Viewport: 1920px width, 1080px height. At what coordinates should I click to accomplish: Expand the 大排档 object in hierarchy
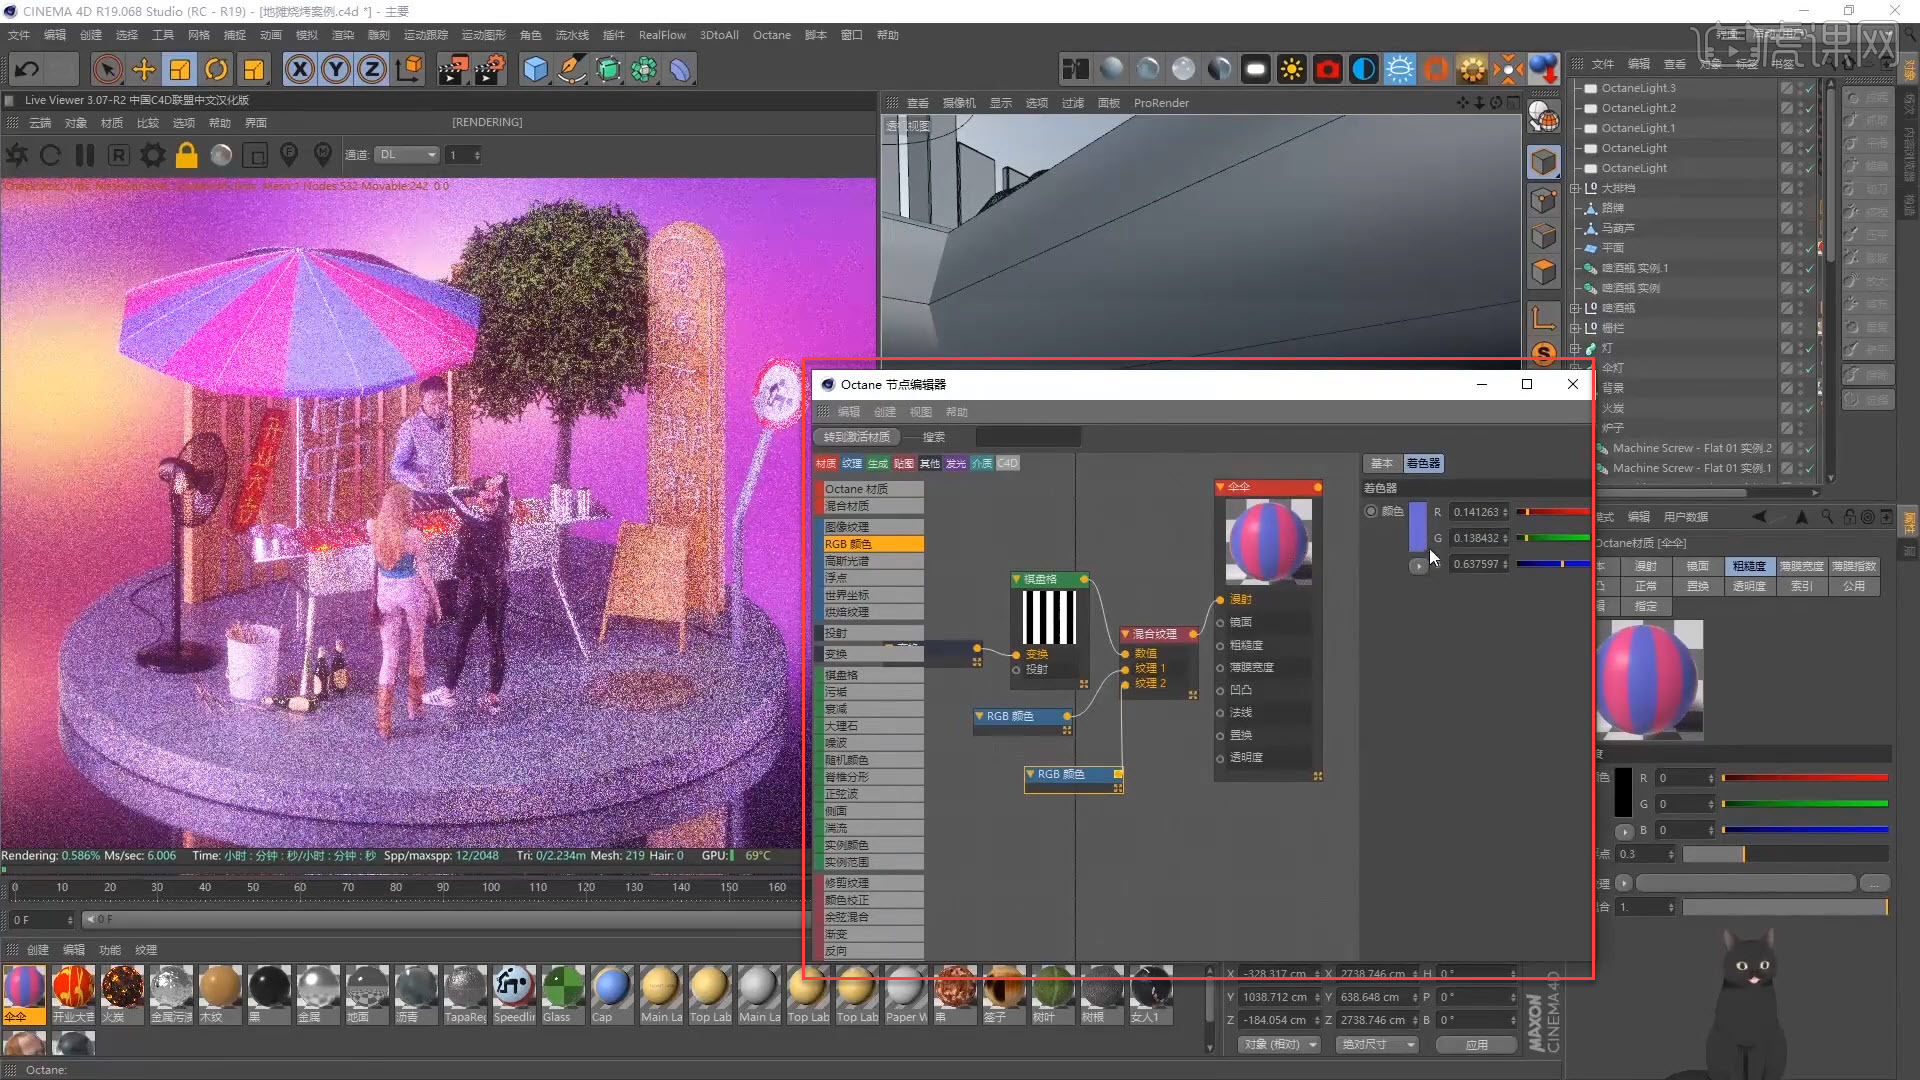(x=1575, y=188)
